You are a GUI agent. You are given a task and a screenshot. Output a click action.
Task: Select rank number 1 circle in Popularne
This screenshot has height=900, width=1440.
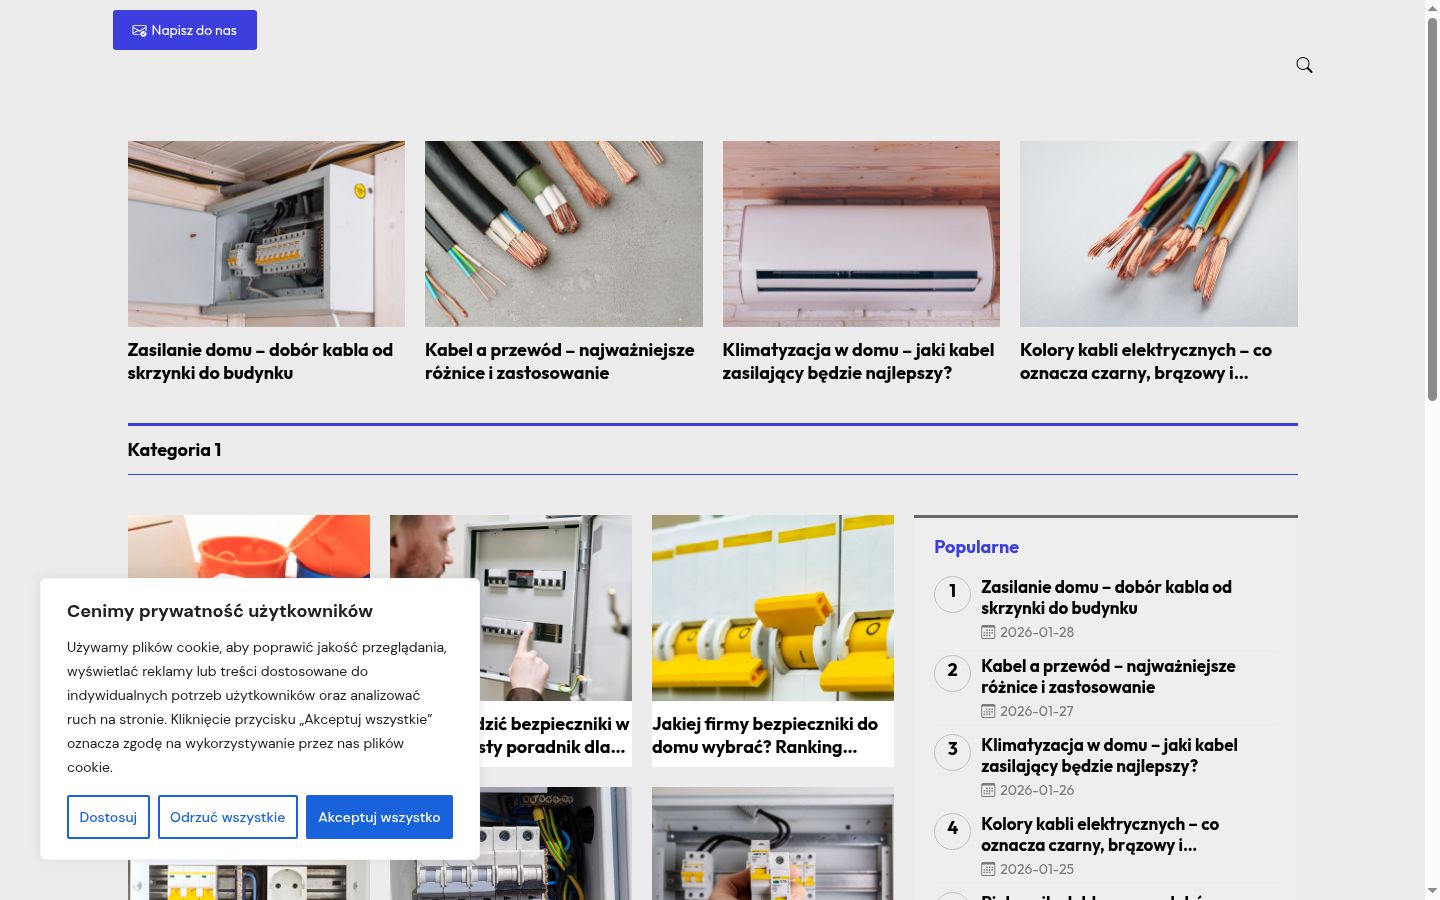pyautogui.click(x=952, y=593)
